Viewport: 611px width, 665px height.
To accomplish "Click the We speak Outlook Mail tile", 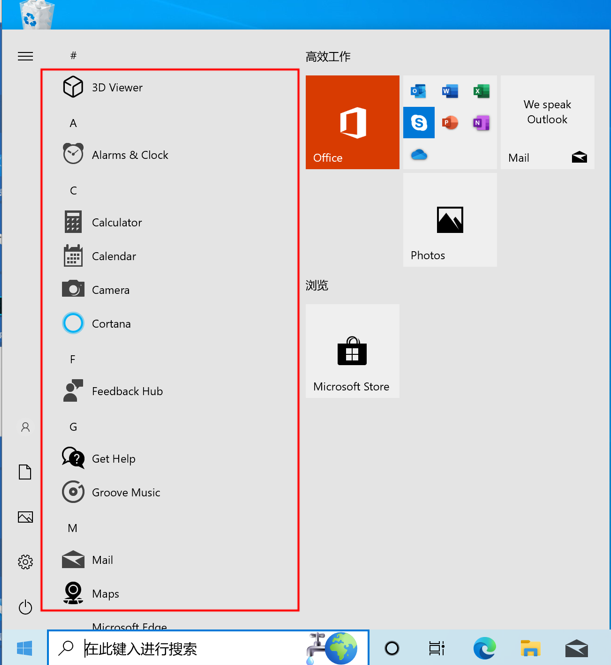I will (x=547, y=122).
